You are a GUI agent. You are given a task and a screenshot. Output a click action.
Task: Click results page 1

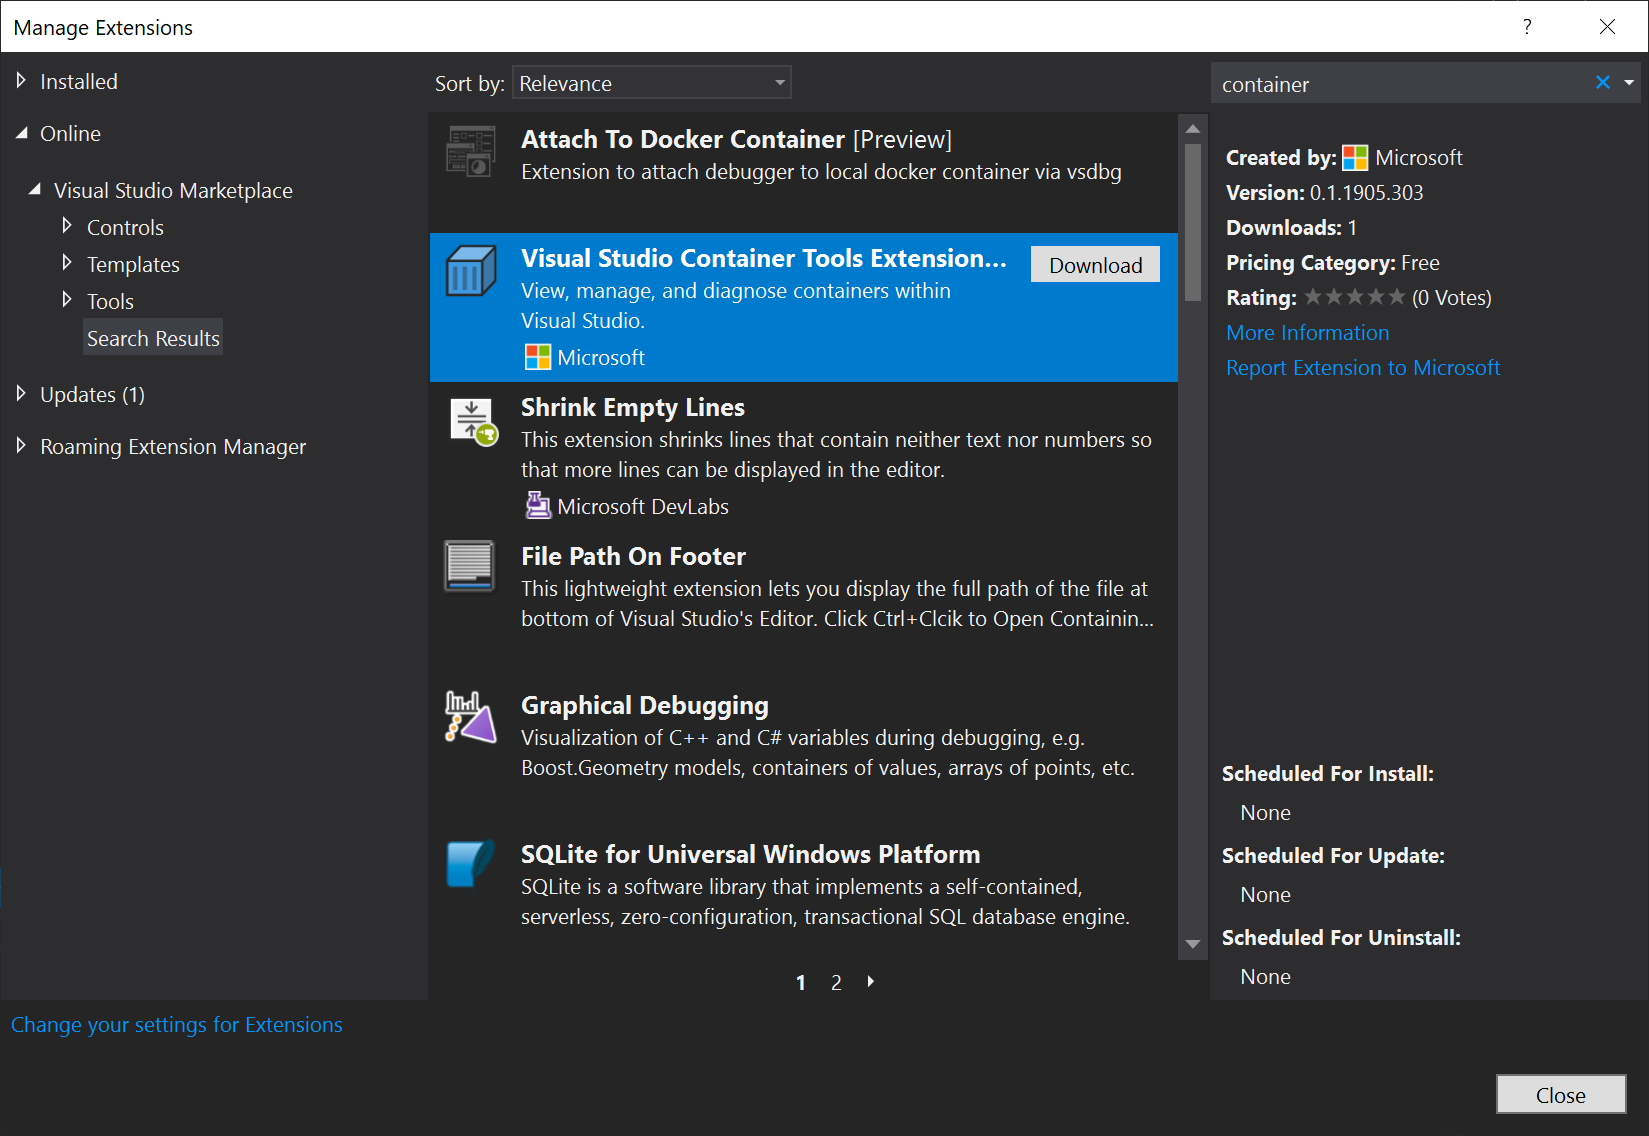point(801,983)
